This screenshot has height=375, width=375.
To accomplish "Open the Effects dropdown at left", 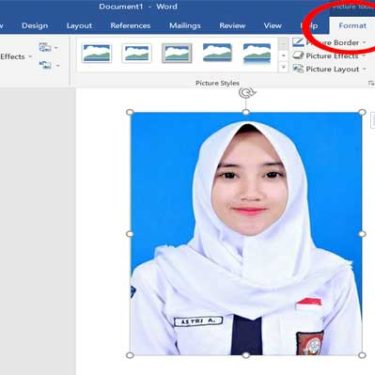I will click(16, 57).
